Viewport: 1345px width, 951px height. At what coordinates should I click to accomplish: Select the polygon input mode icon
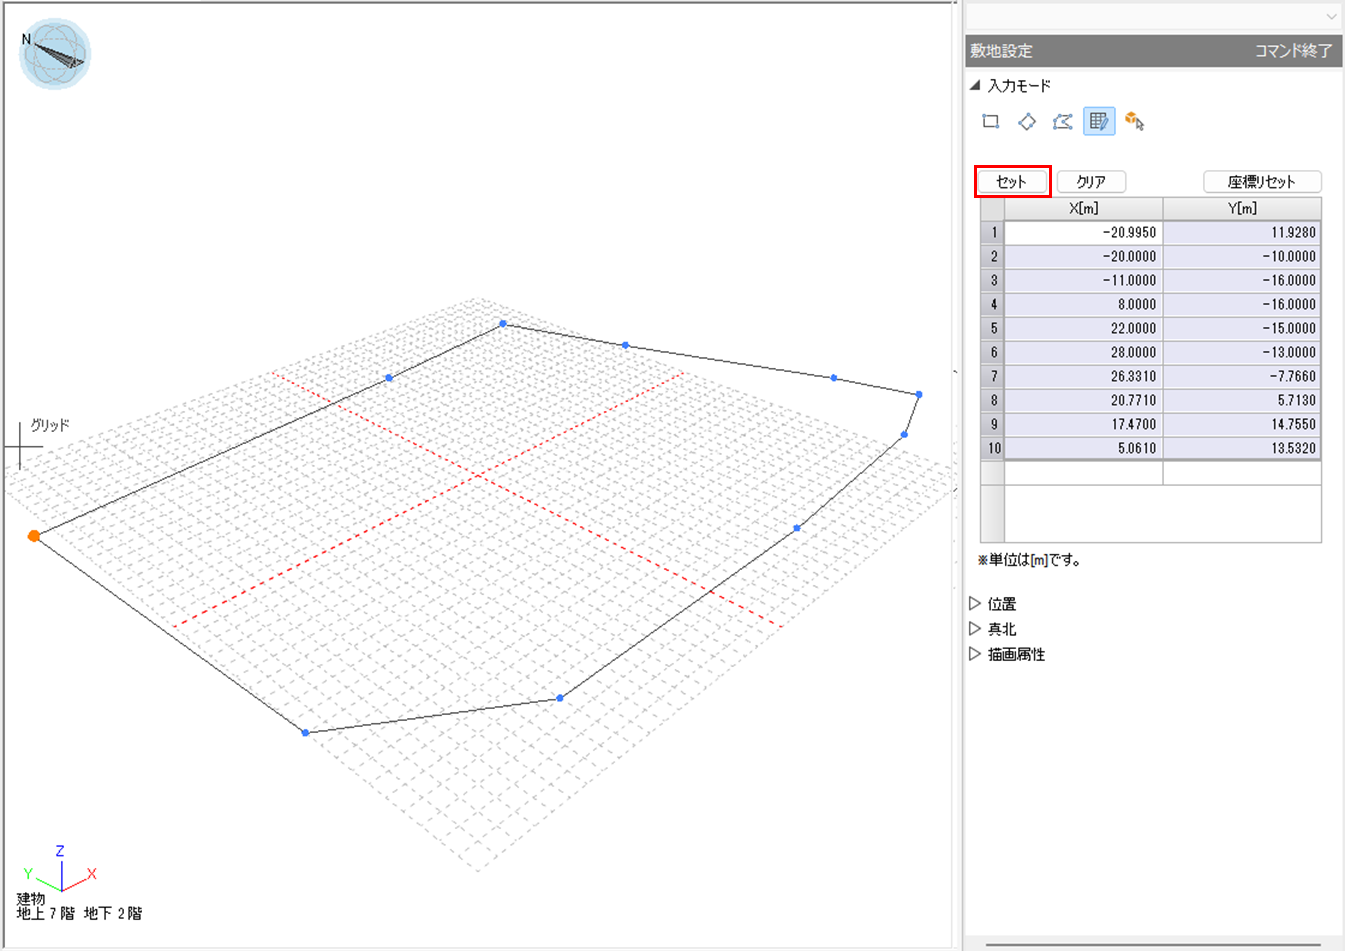tap(1062, 122)
